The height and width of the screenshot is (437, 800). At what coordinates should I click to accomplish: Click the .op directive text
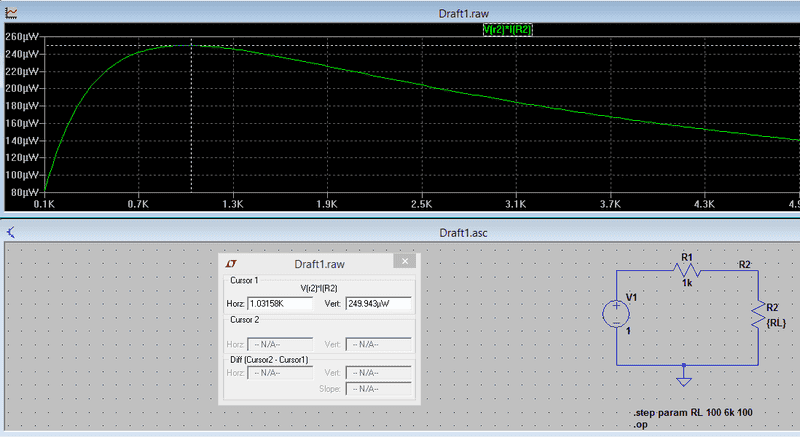point(641,425)
